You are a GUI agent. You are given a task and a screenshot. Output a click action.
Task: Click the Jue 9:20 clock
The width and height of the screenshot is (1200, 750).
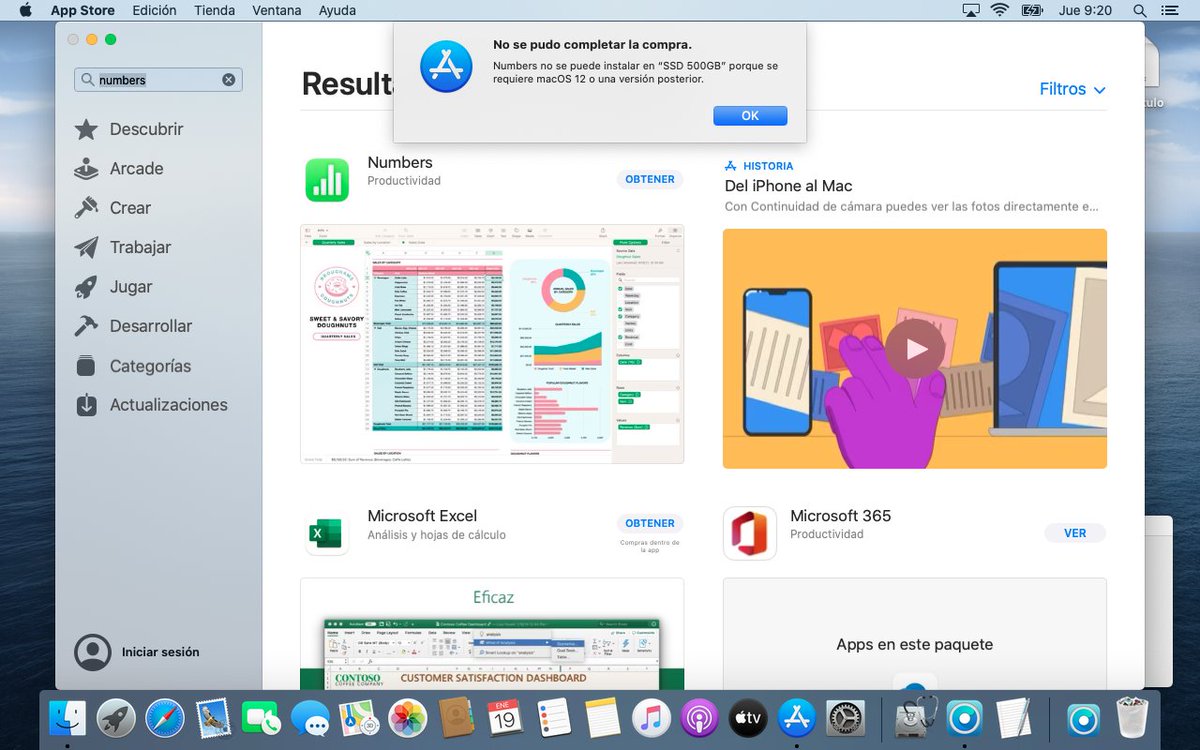pyautogui.click(x=1085, y=10)
